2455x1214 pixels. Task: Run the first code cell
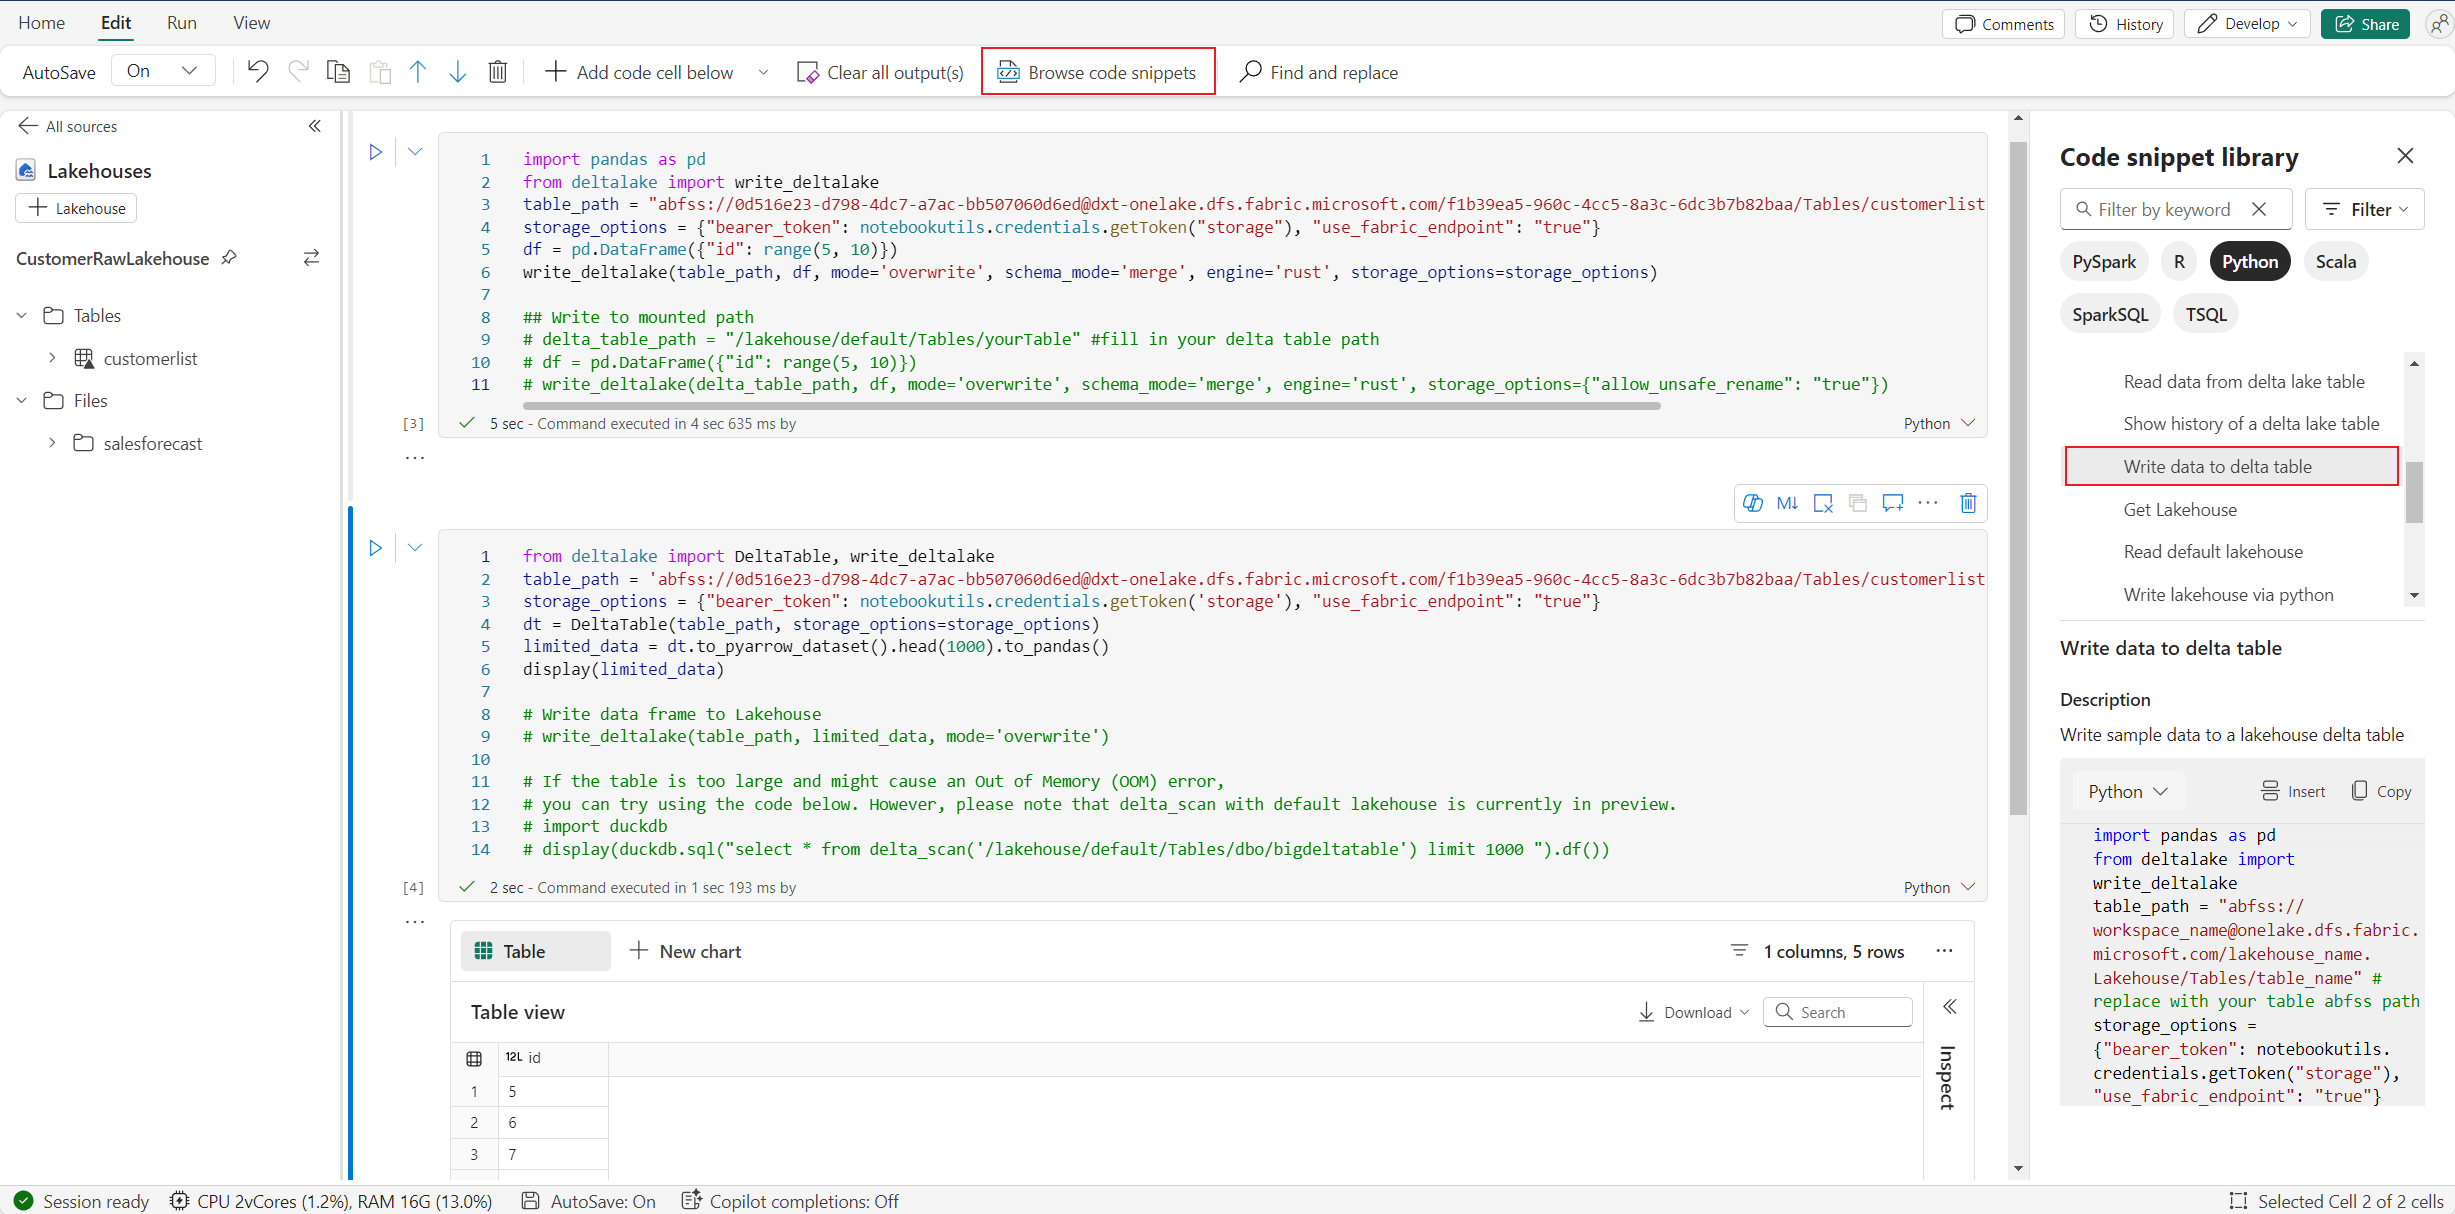375,152
